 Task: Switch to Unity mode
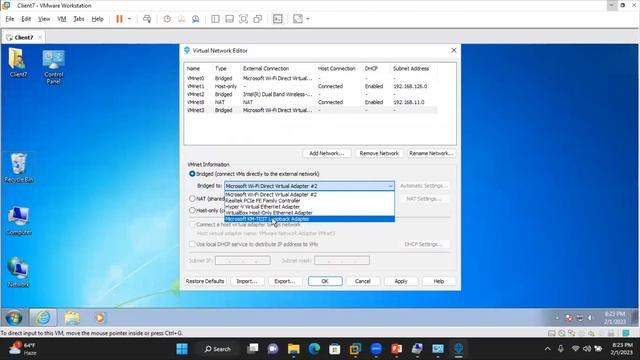[258, 19]
